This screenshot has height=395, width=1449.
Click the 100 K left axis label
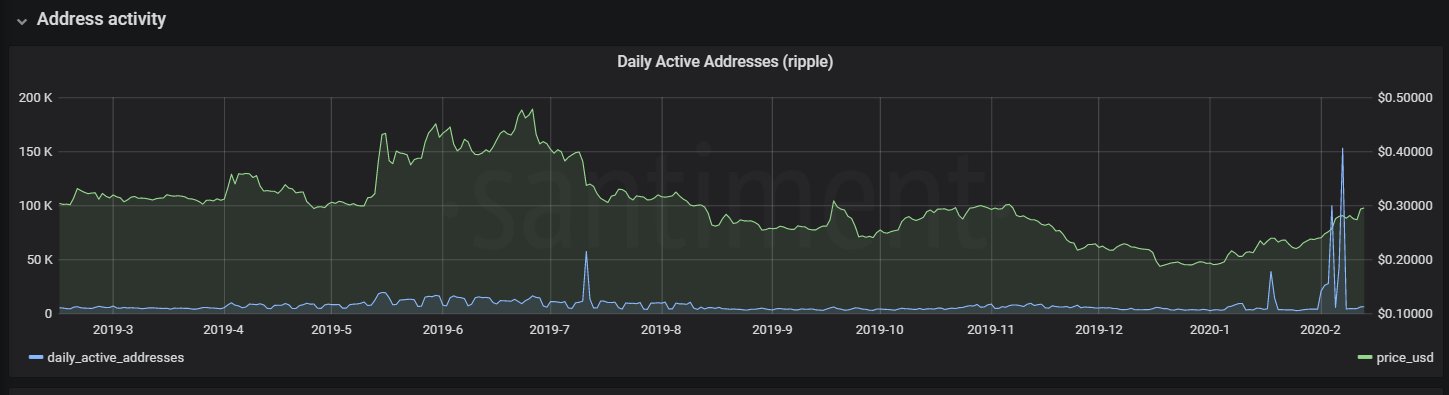coord(35,206)
